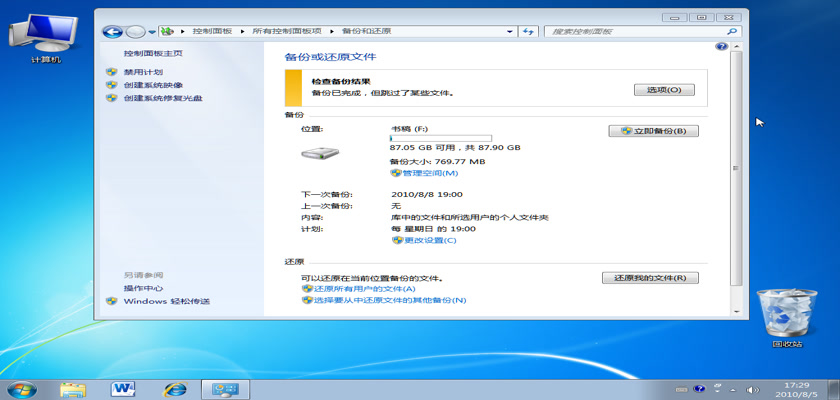Click the Back navigation arrow
Image resolution: width=840 pixels, height=400 pixels.
point(113,32)
